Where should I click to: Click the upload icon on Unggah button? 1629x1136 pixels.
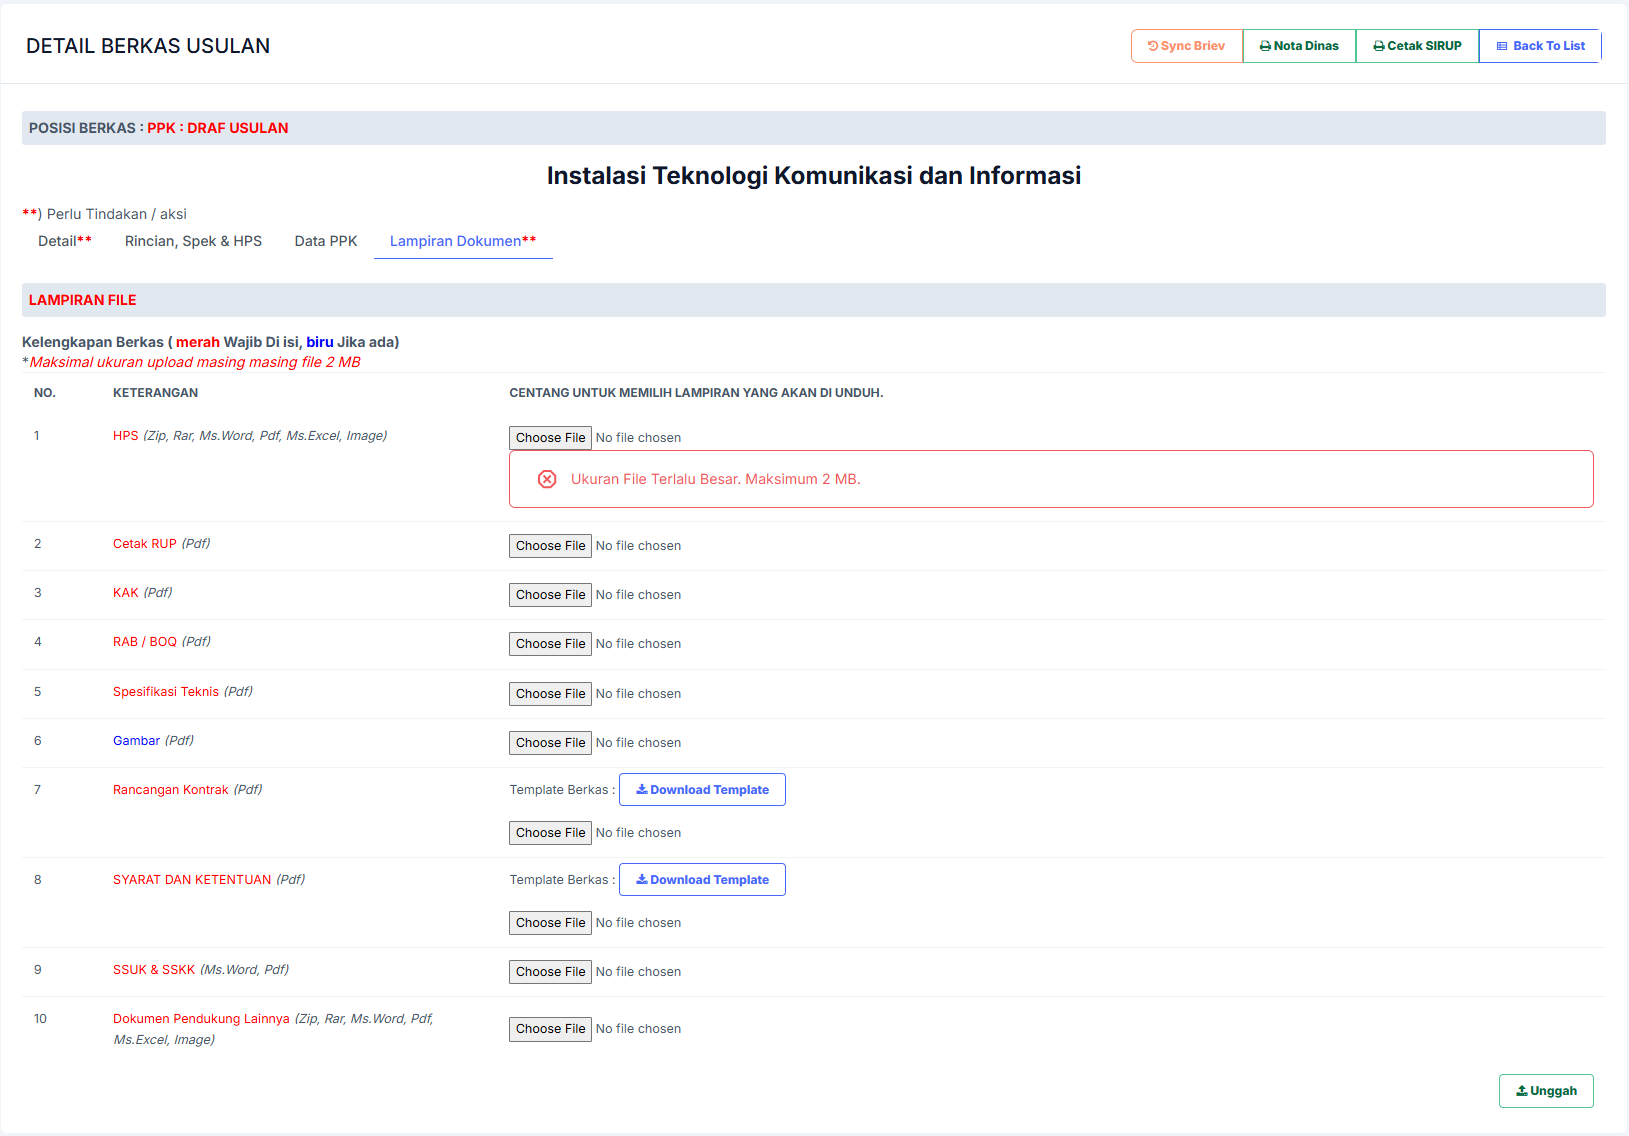click(x=1522, y=1091)
